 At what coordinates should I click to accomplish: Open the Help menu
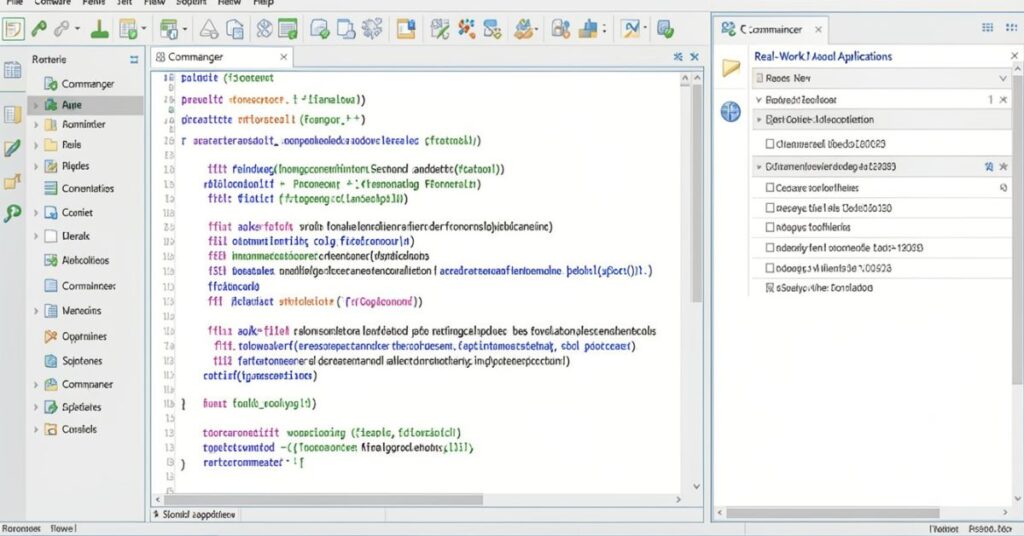[x=264, y=3]
